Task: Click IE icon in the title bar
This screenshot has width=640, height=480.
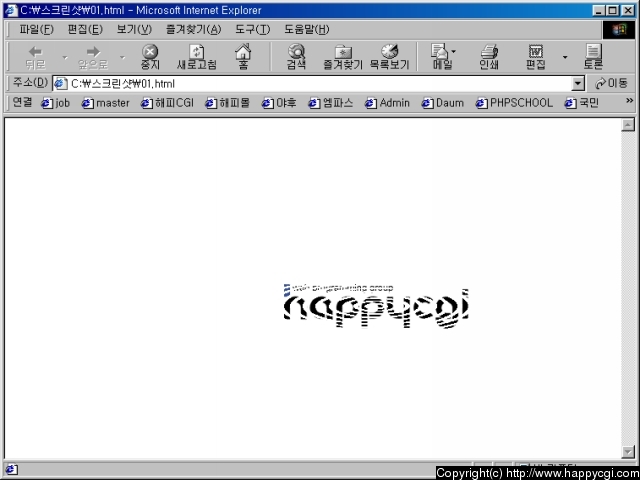Action: (x=11, y=10)
